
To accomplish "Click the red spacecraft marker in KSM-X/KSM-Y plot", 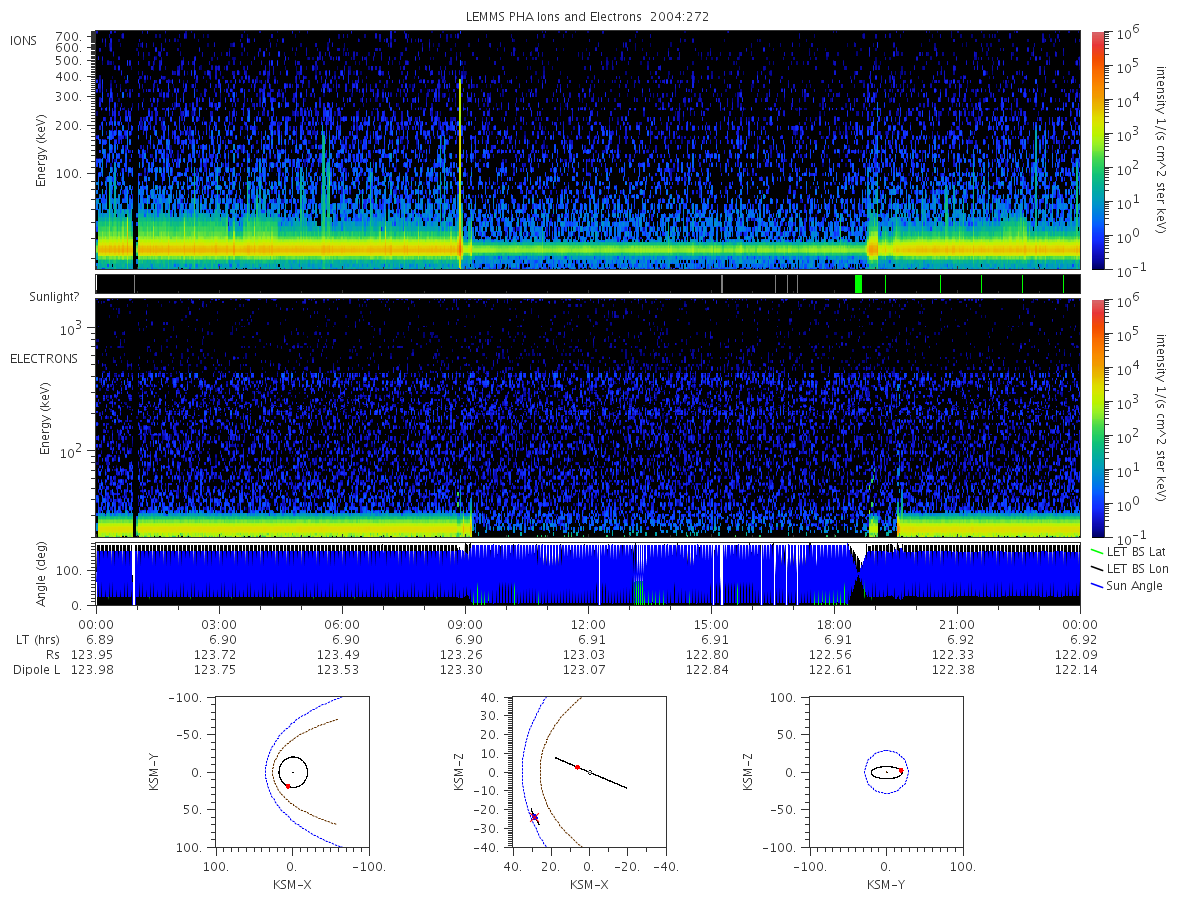I will pyautogui.click(x=288, y=786).
